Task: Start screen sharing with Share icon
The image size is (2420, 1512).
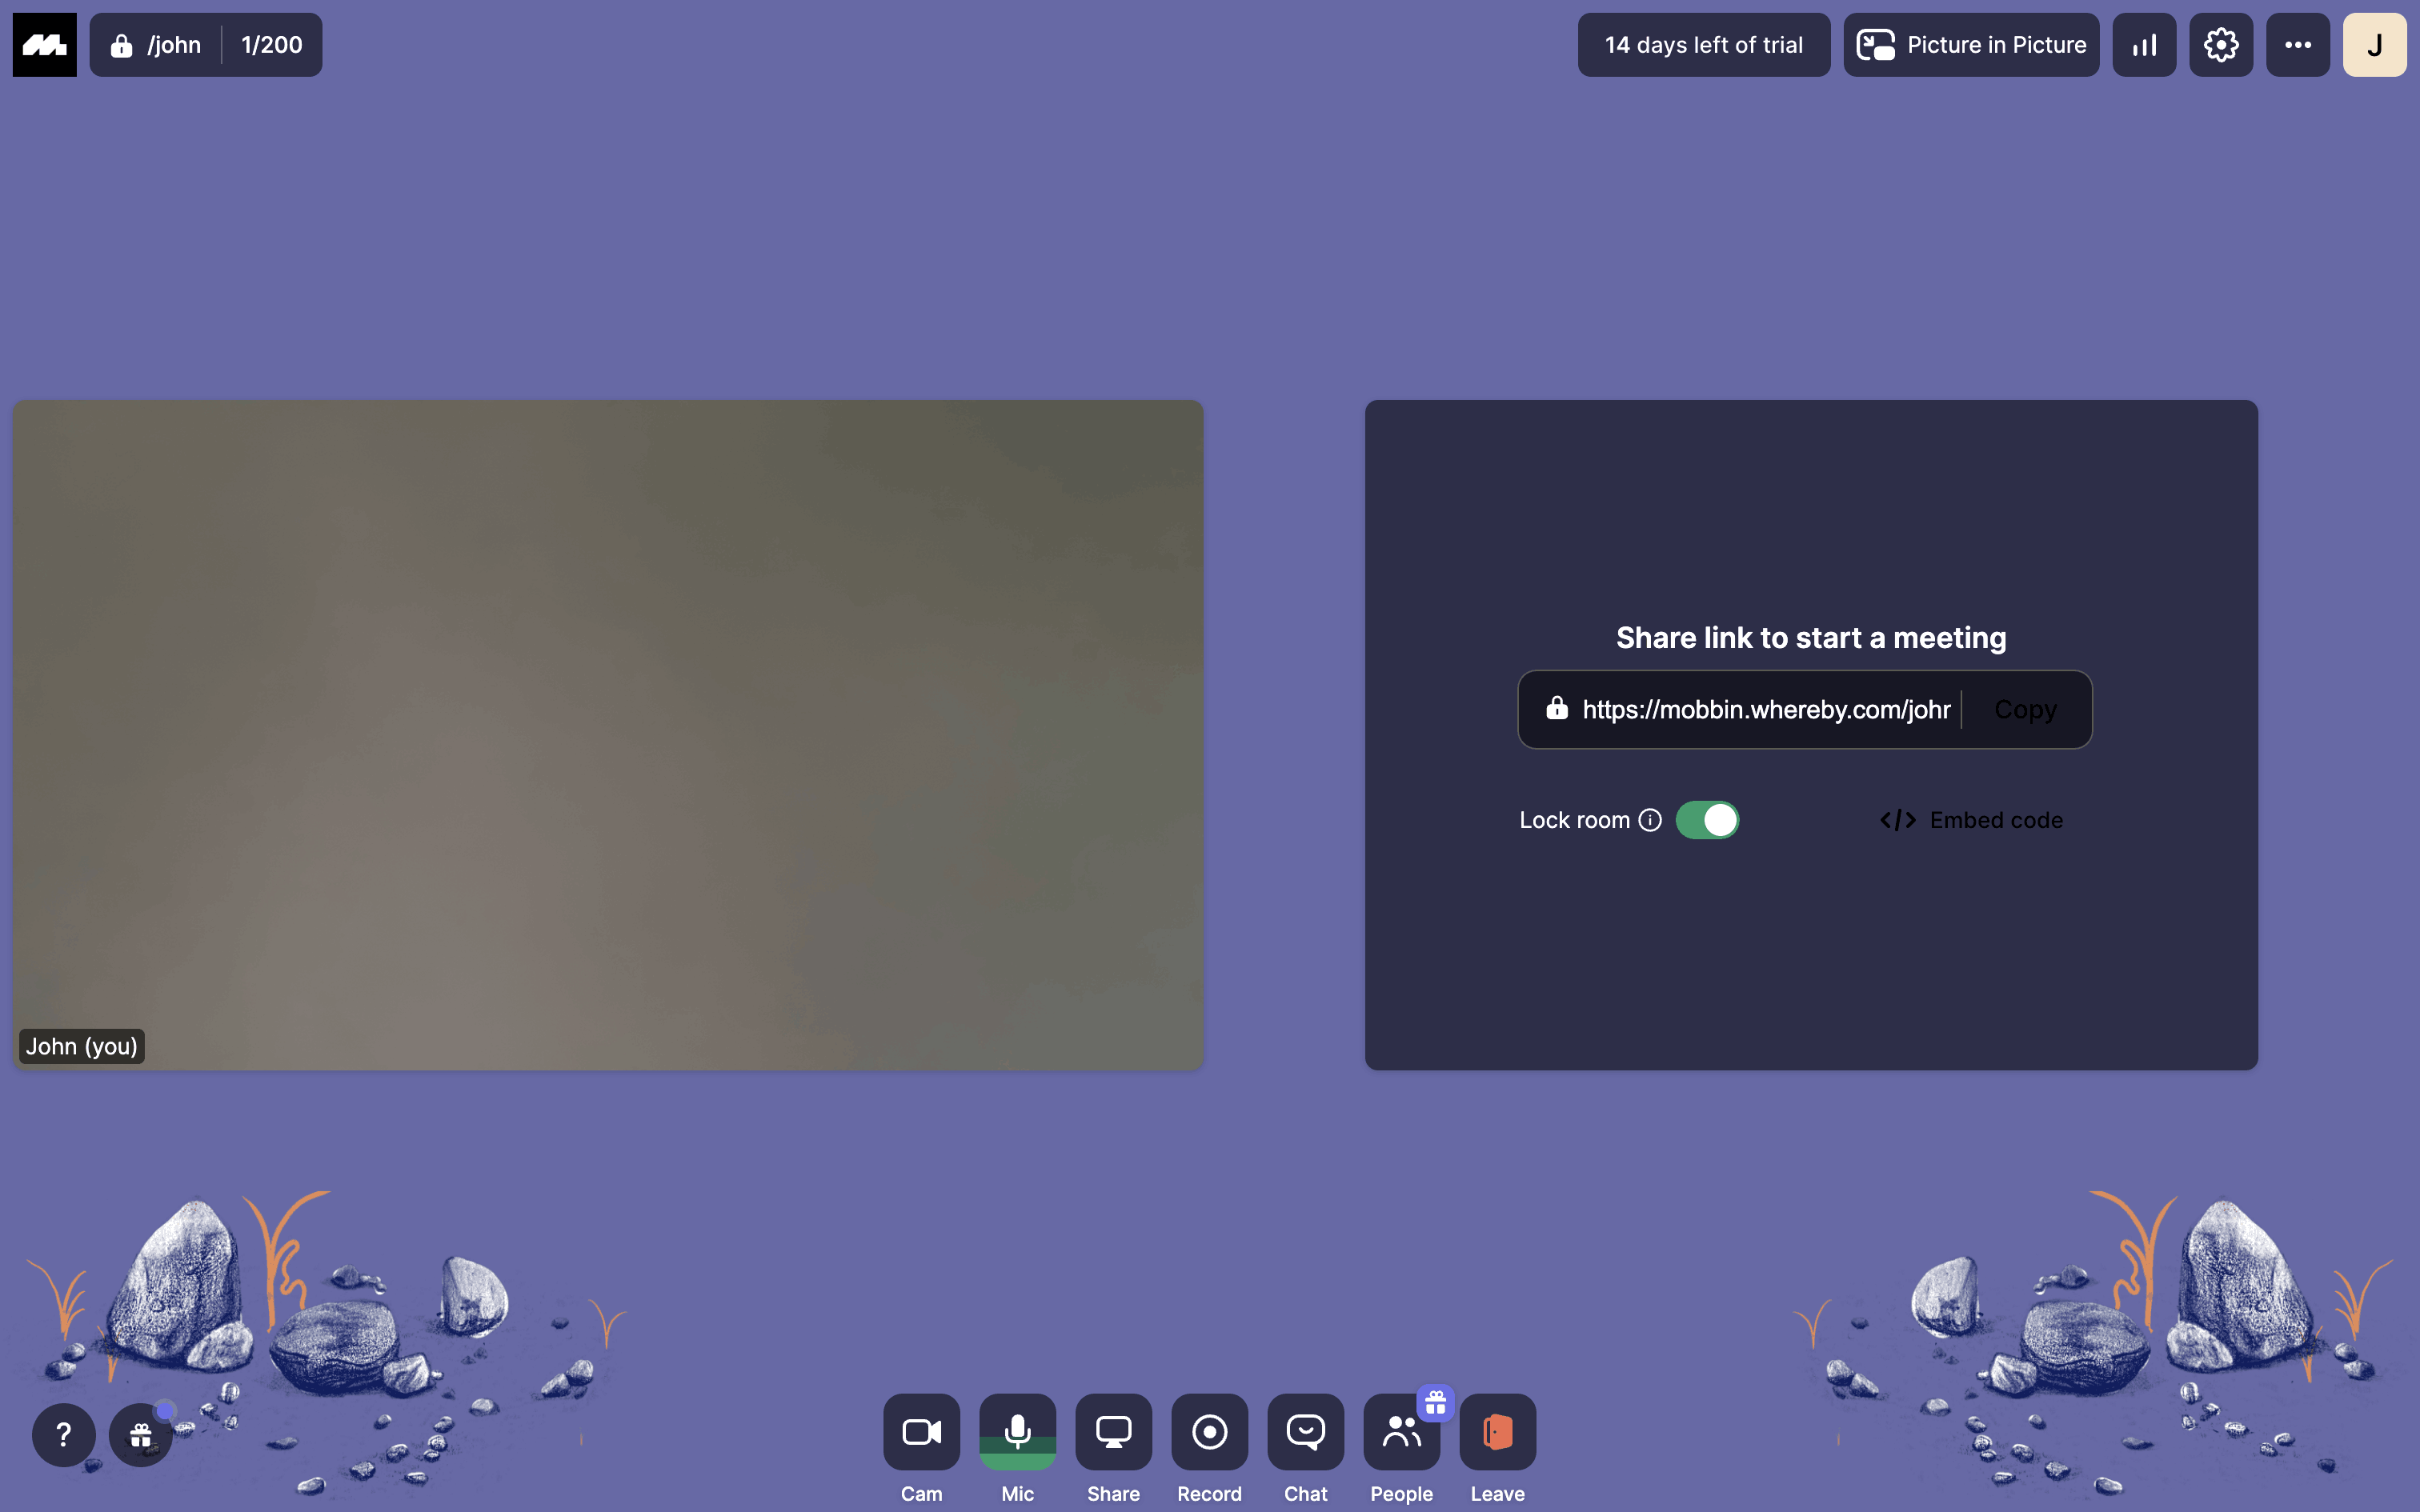Action: [1113, 1431]
